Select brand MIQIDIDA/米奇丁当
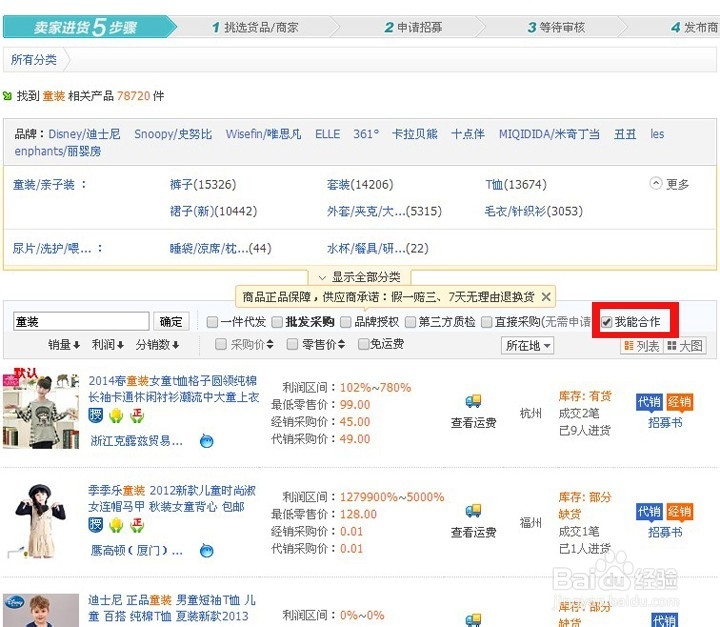 pyautogui.click(x=549, y=134)
